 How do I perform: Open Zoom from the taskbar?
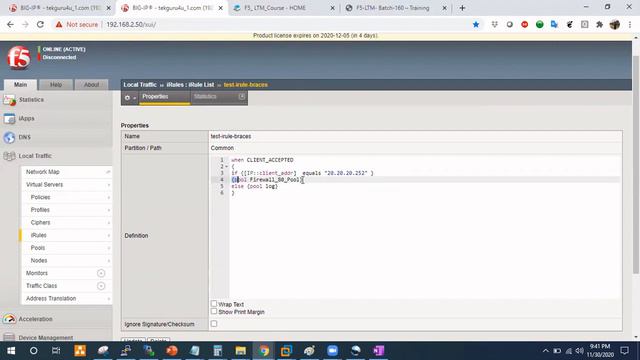pyautogui.click(x=332, y=351)
